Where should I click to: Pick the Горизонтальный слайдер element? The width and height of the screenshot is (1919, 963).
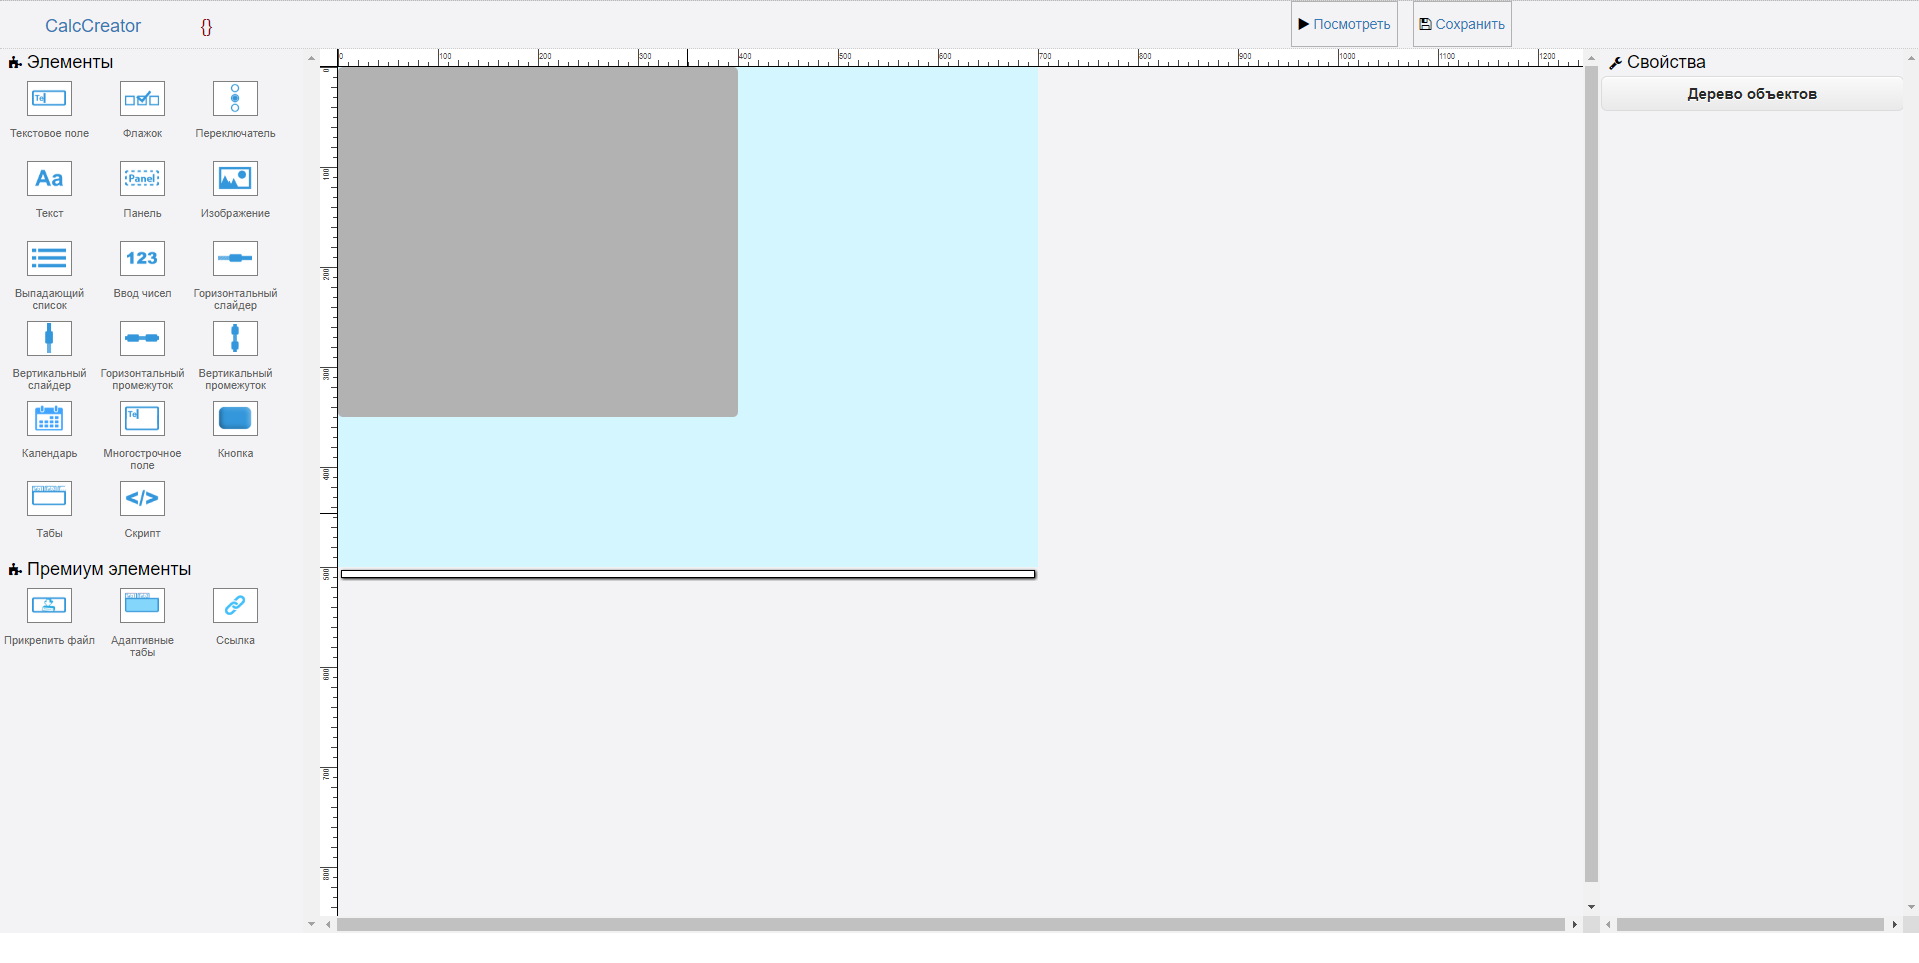[x=235, y=259]
